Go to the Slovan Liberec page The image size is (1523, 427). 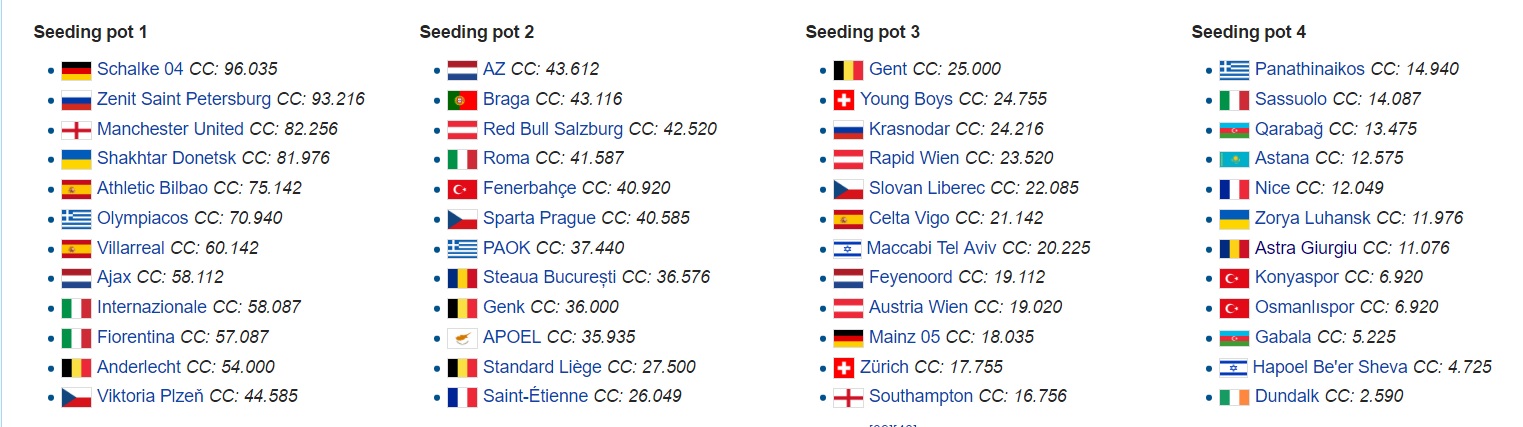927,189
